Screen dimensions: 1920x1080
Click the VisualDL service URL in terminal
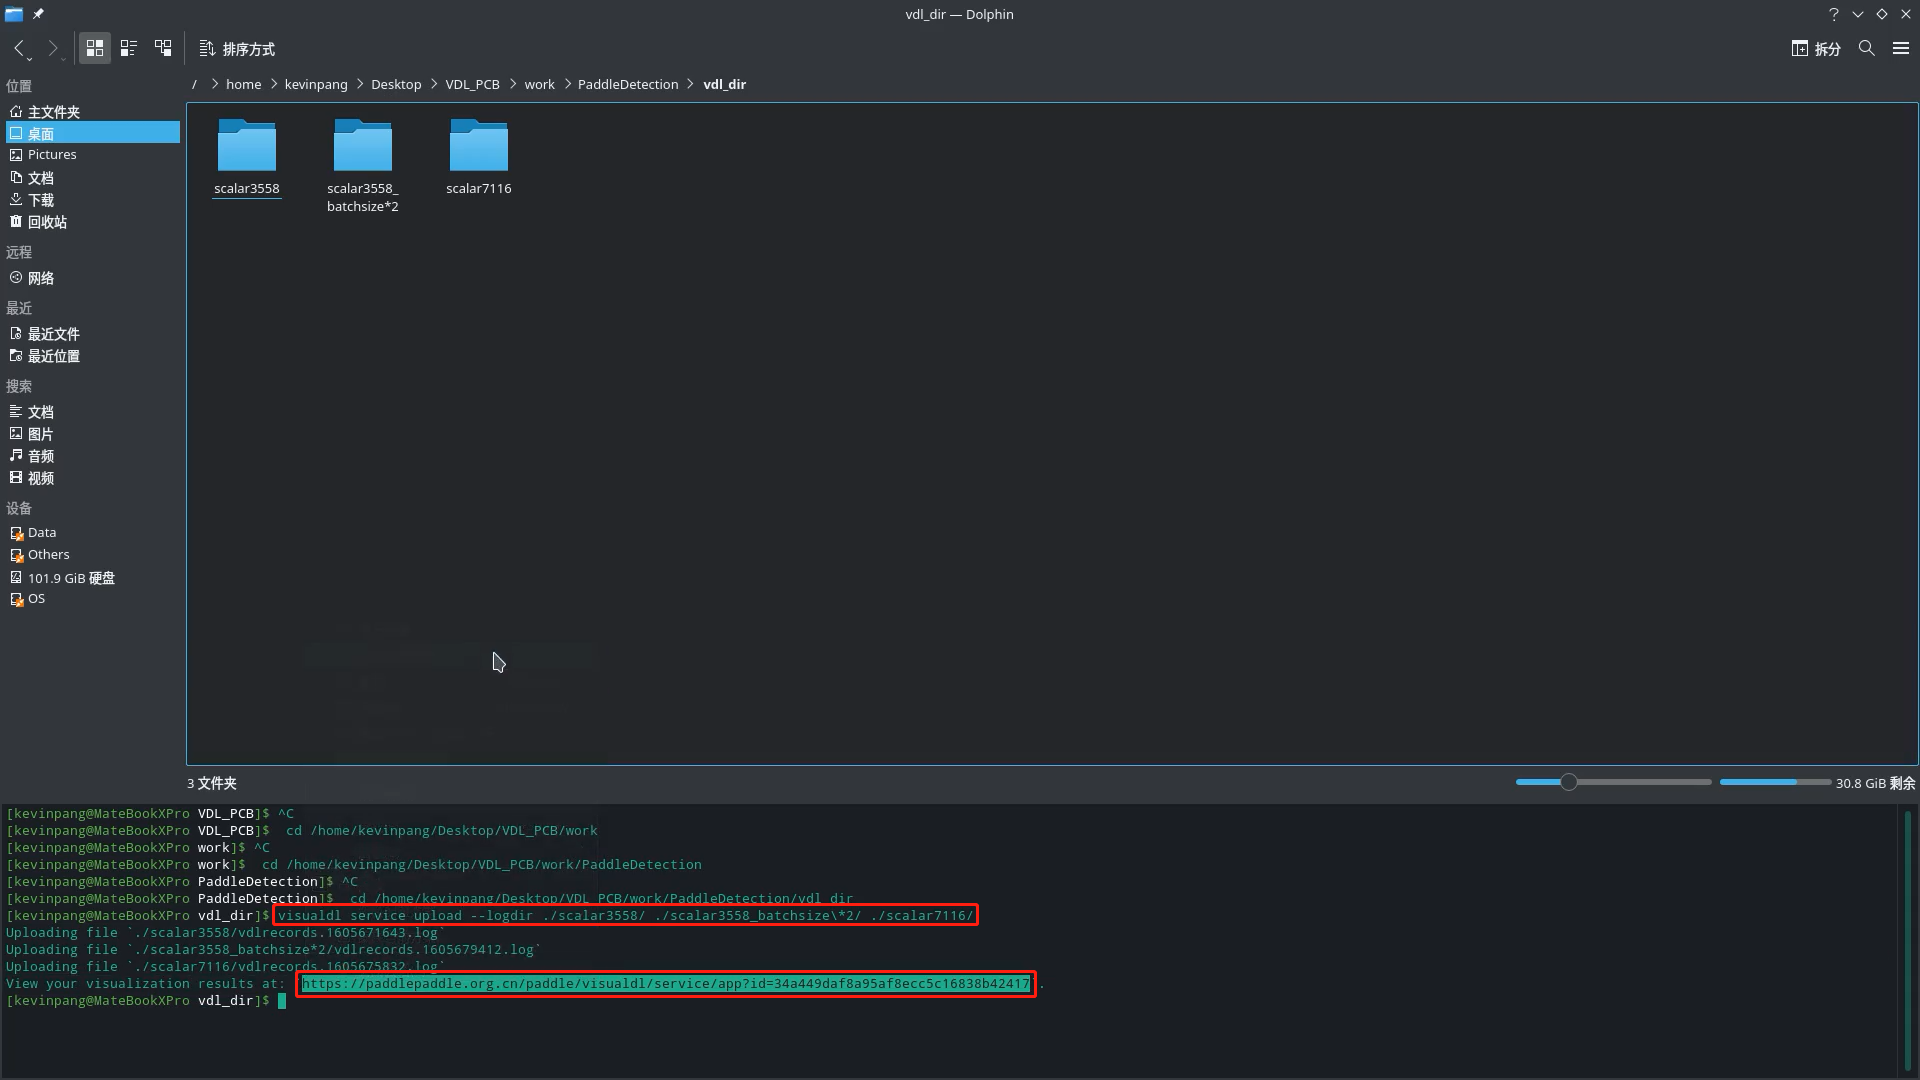pos(666,983)
